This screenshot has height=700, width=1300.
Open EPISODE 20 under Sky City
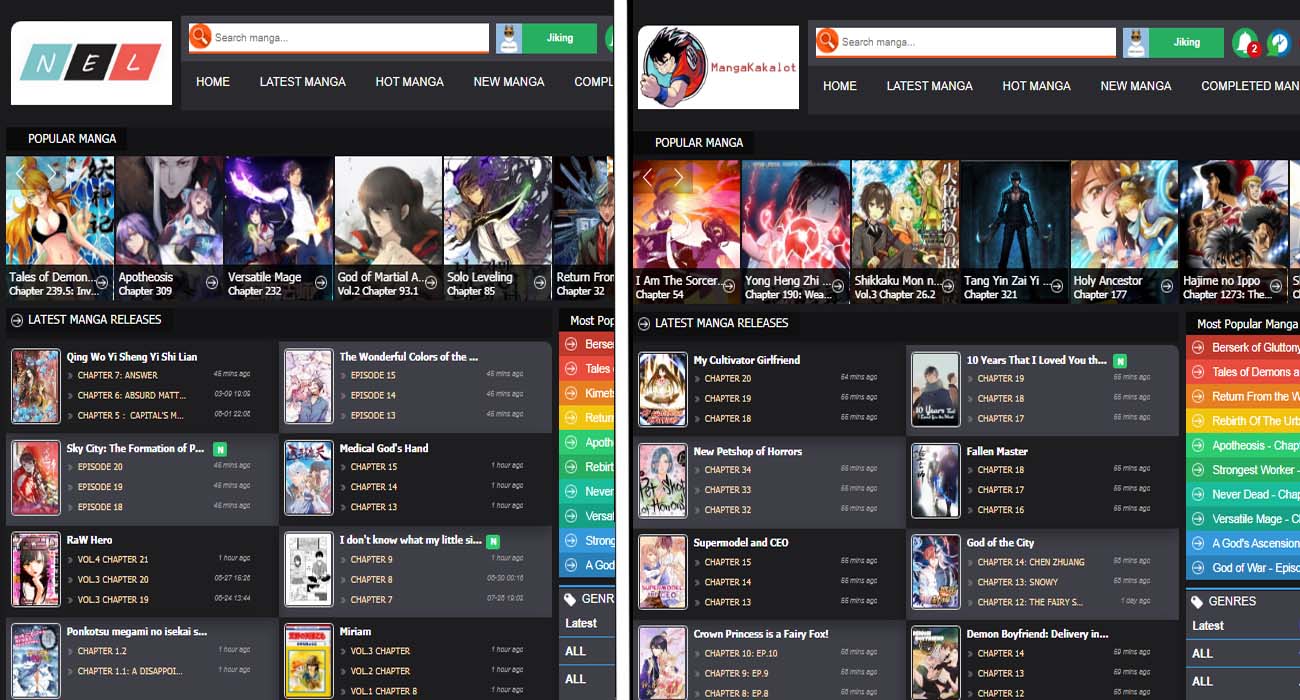[100, 467]
